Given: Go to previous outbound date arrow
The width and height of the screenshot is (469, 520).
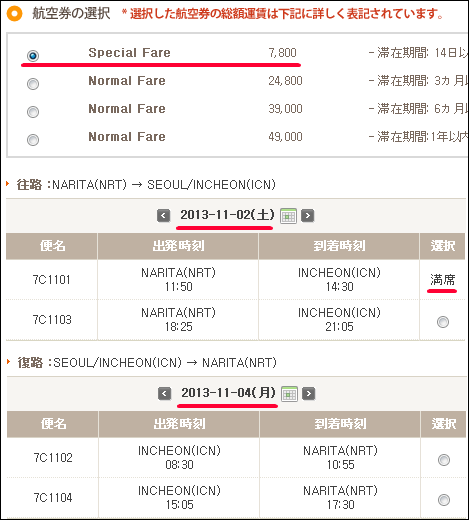Looking at the screenshot, I should [163, 216].
